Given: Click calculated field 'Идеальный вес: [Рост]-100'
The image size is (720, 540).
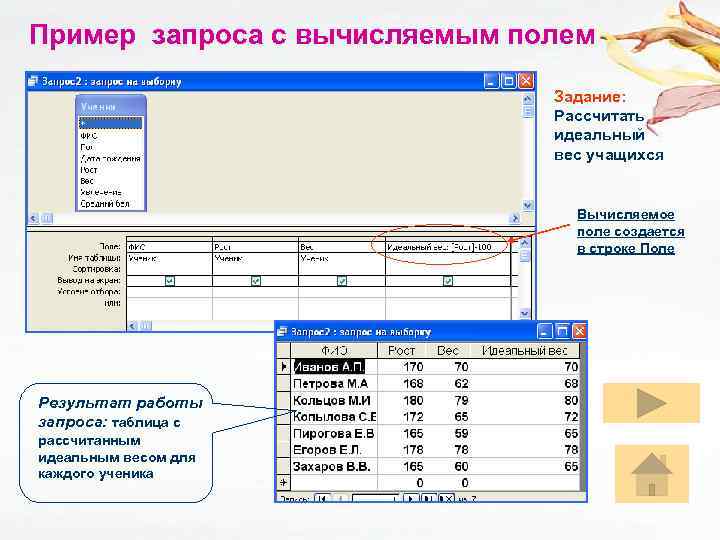Looking at the screenshot, I should [x=448, y=247].
